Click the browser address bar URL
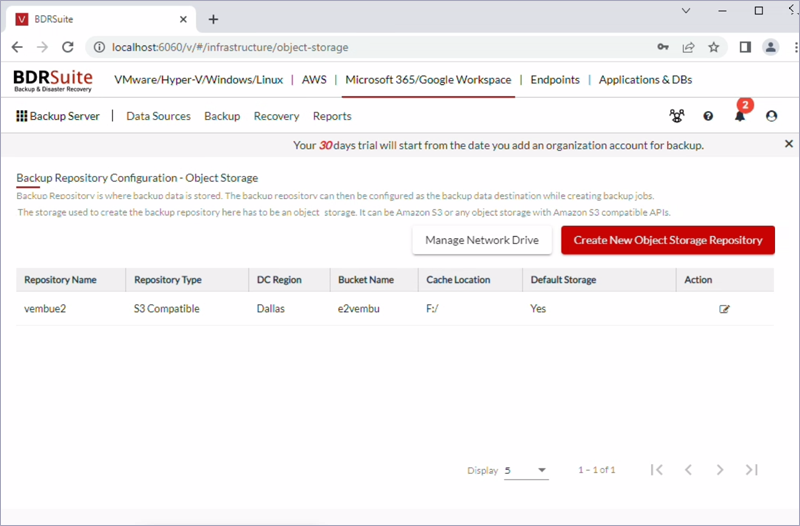800x526 pixels. click(x=230, y=47)
